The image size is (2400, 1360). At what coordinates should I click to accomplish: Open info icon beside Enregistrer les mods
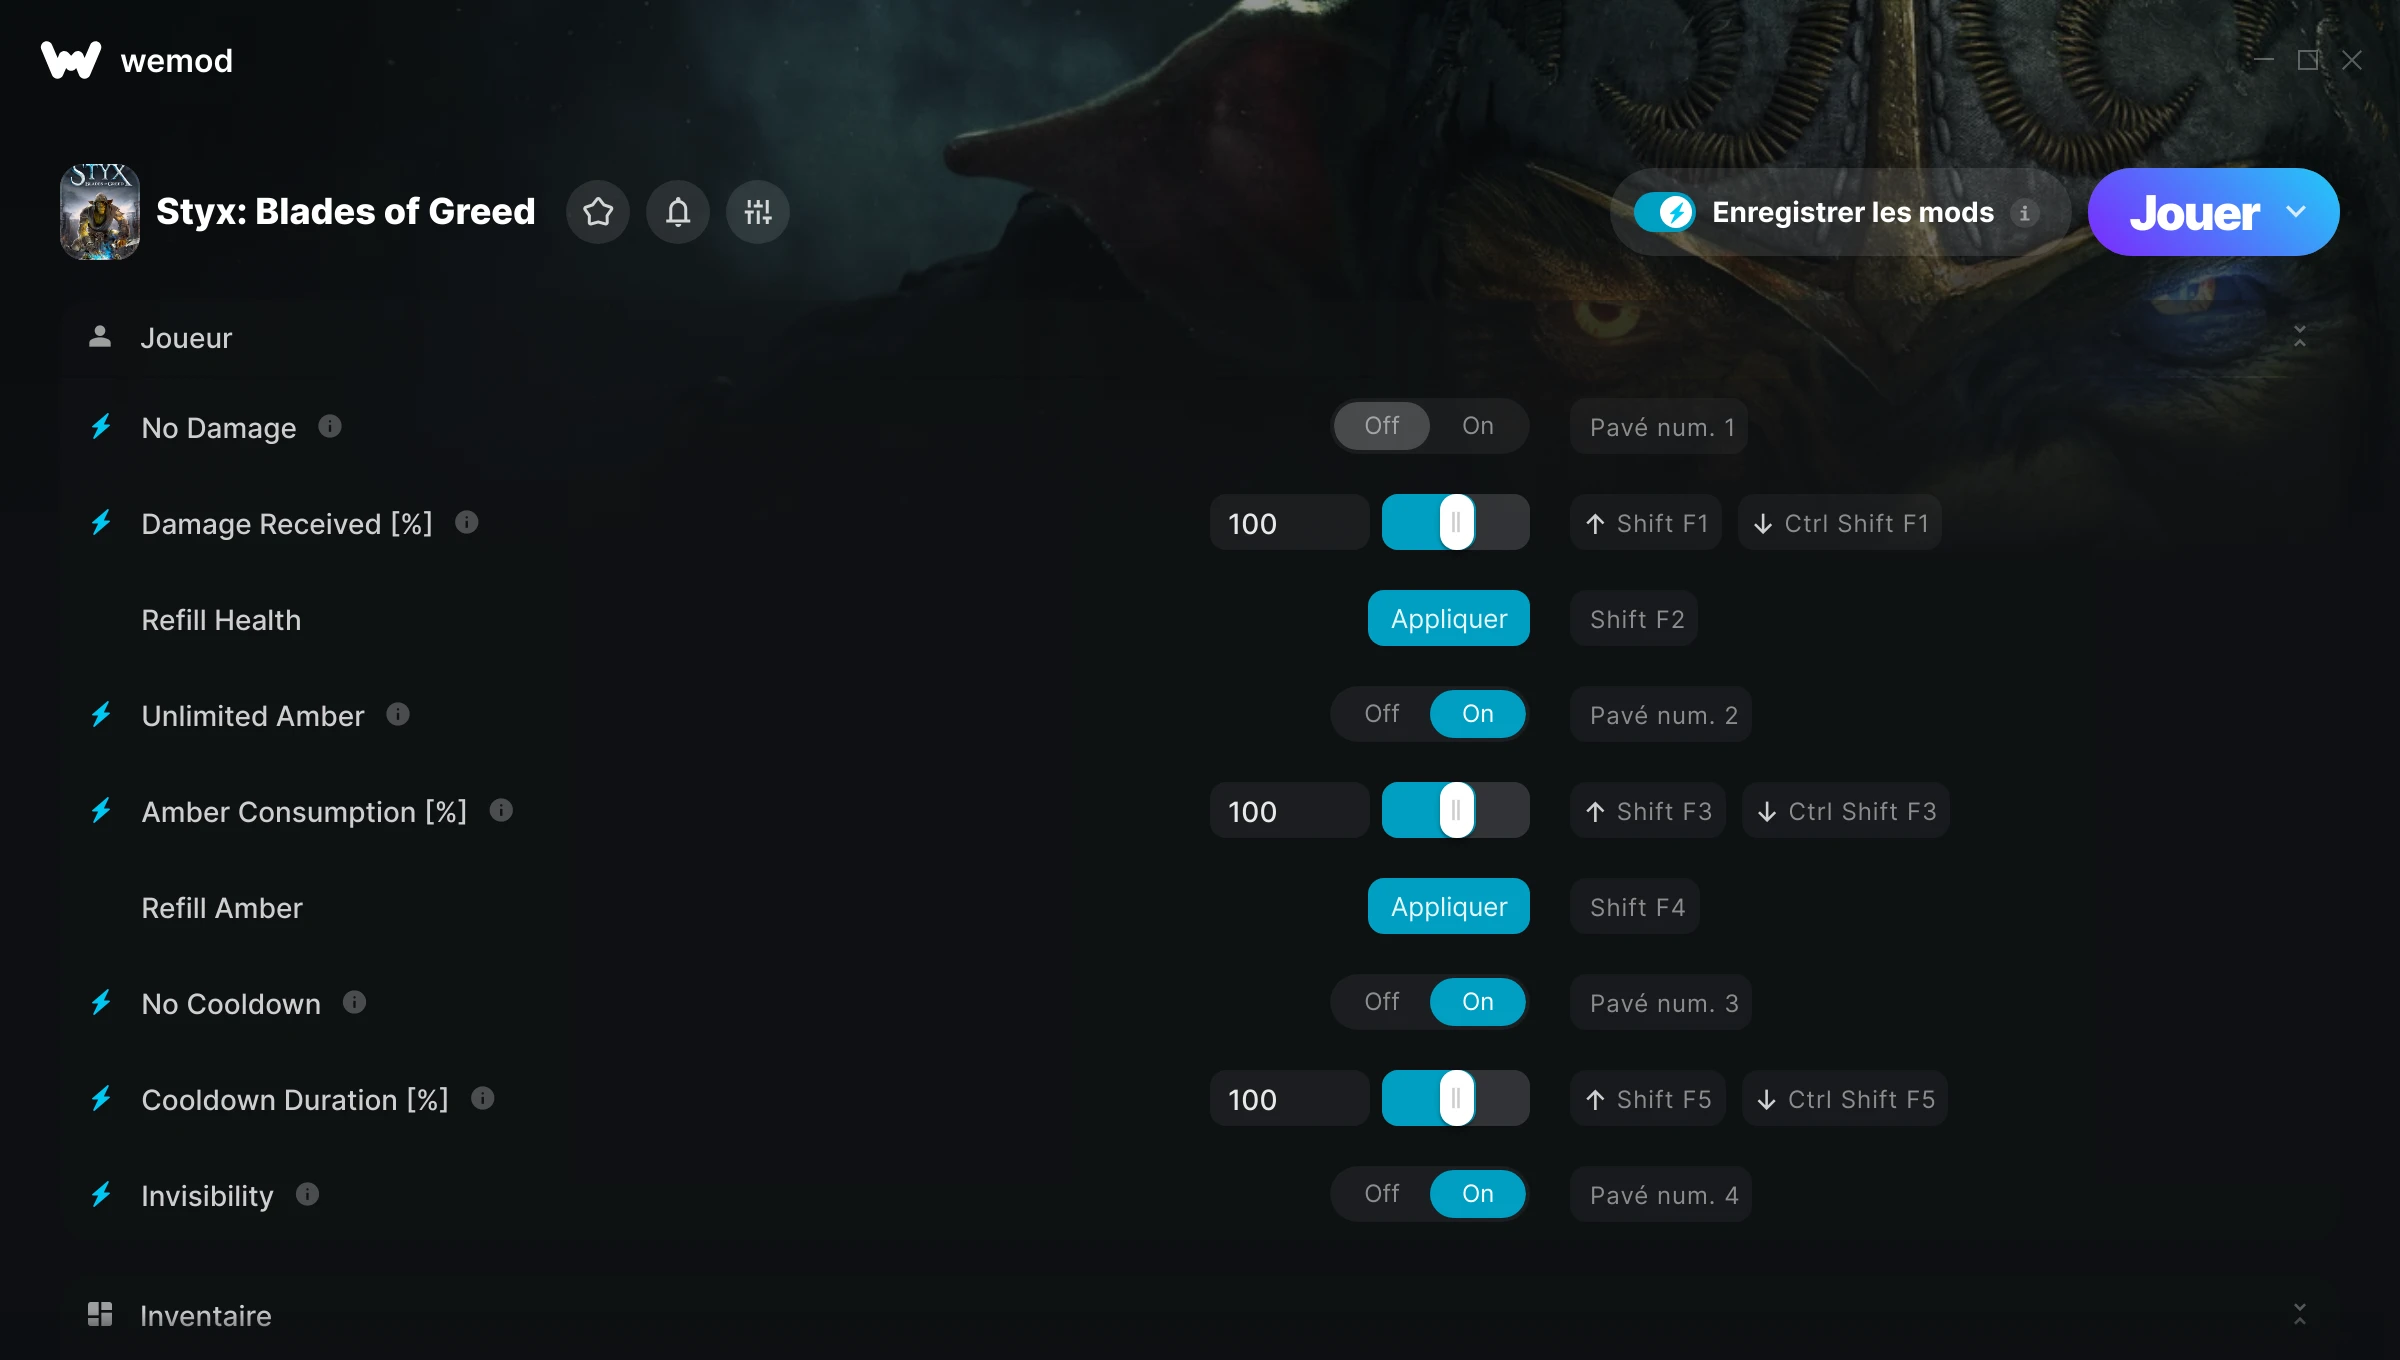(2024, 213)
